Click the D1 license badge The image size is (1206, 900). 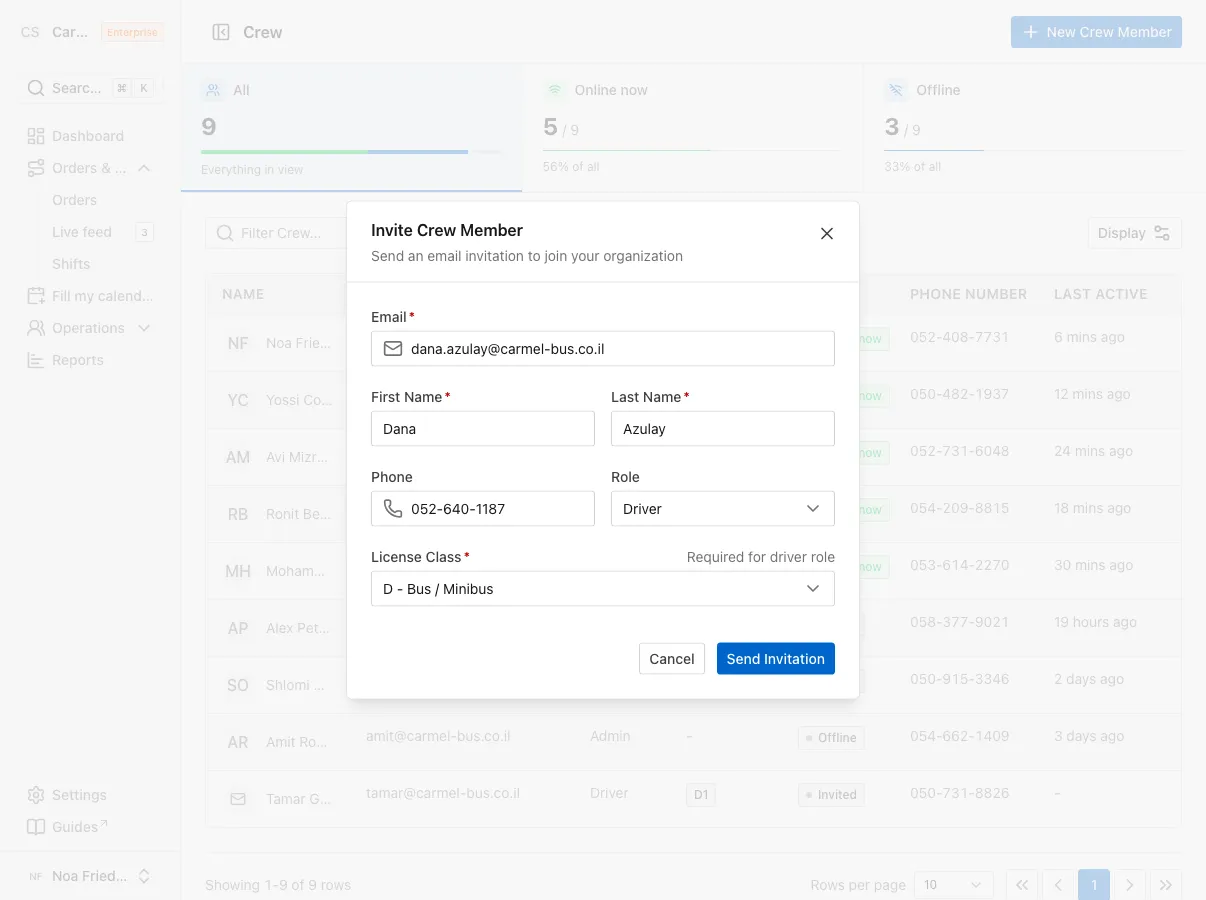(701, 795)
